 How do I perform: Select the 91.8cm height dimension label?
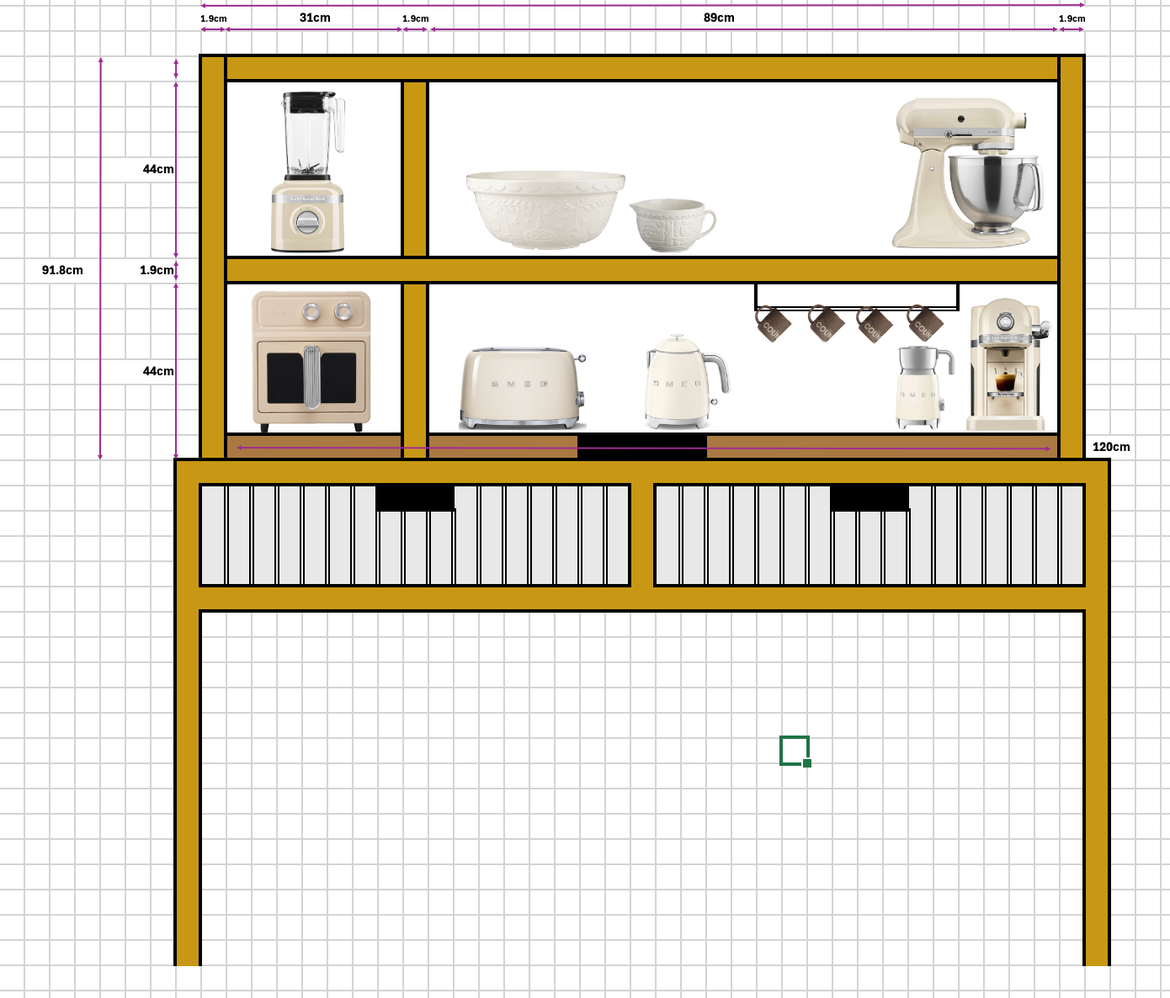click(62, 269)
